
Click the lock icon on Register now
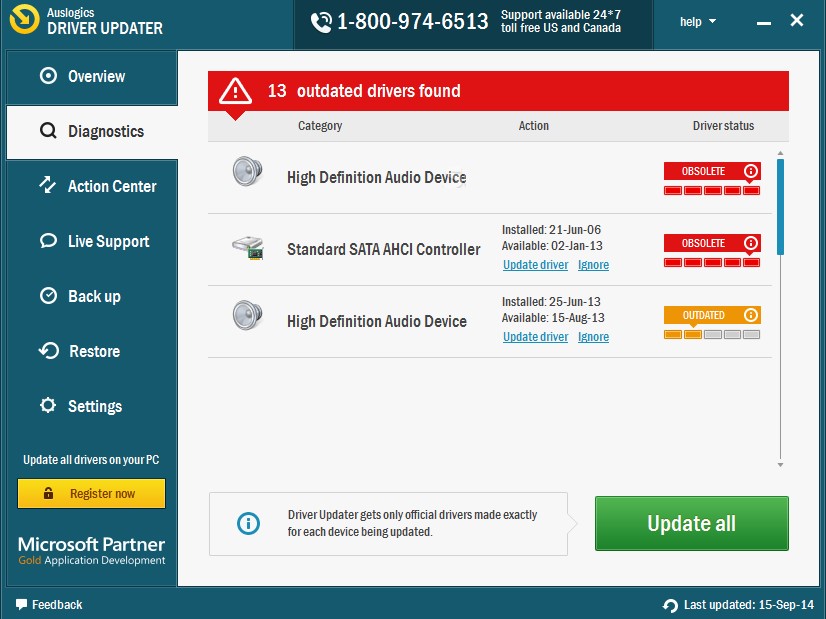tap(48, 493)
